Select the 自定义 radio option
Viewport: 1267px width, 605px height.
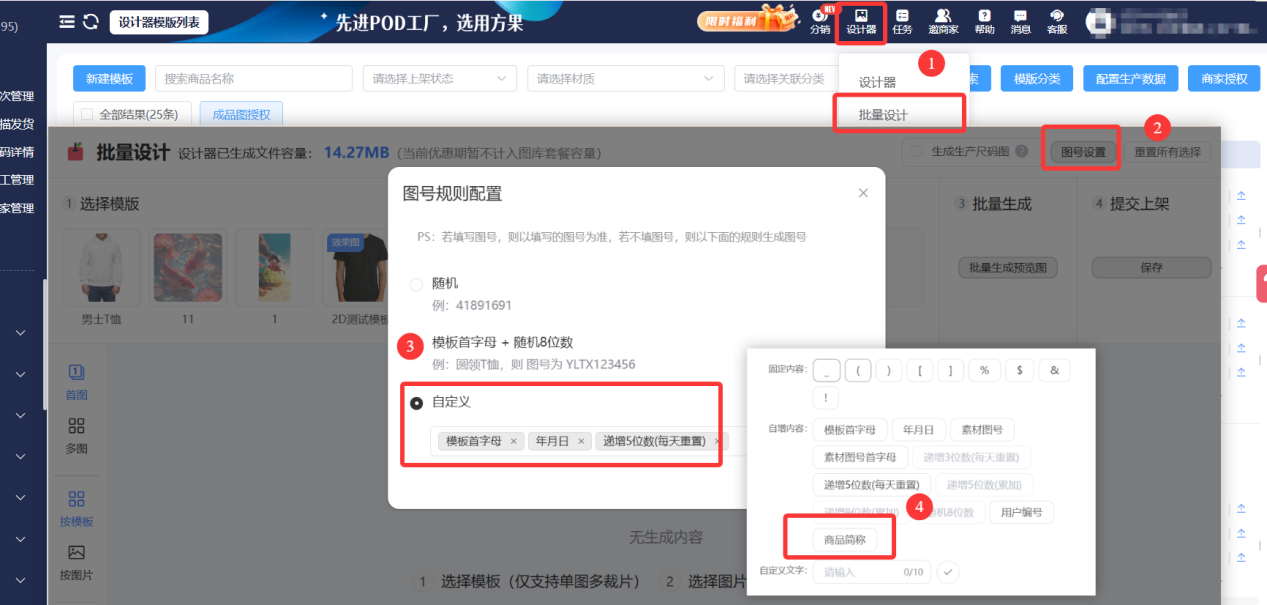[x=416, y=402]
